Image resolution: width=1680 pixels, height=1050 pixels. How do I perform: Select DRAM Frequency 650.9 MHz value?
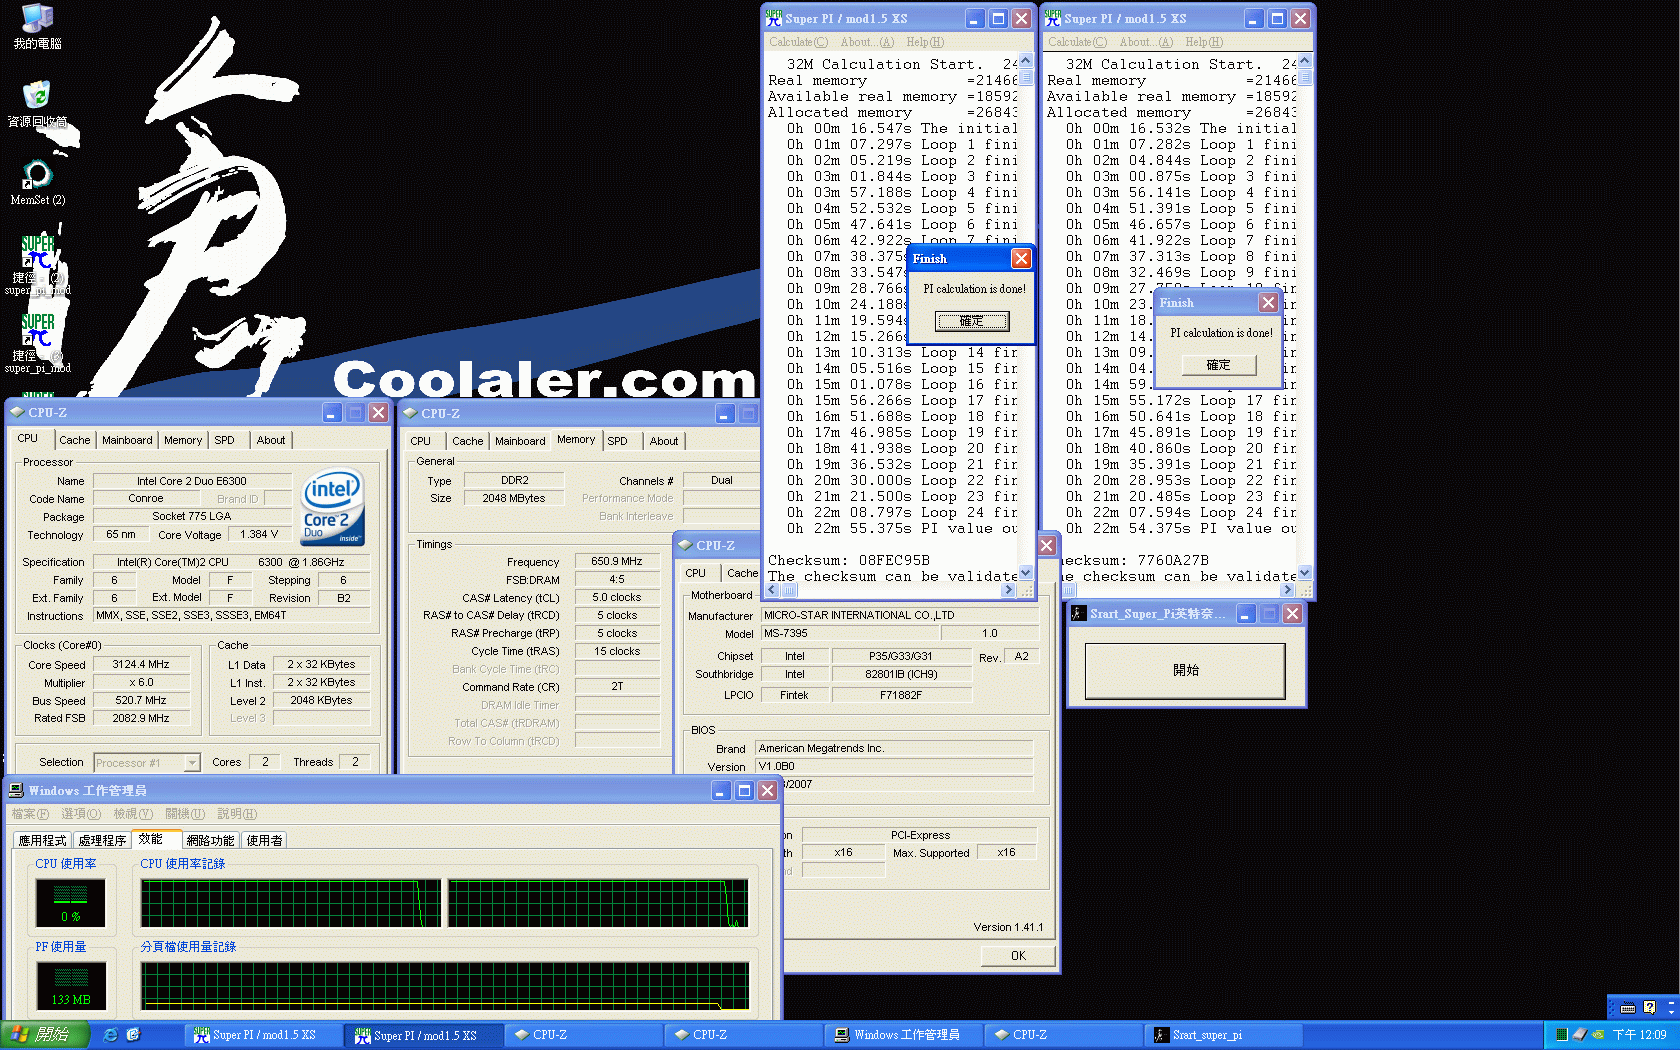pos(617,561)
